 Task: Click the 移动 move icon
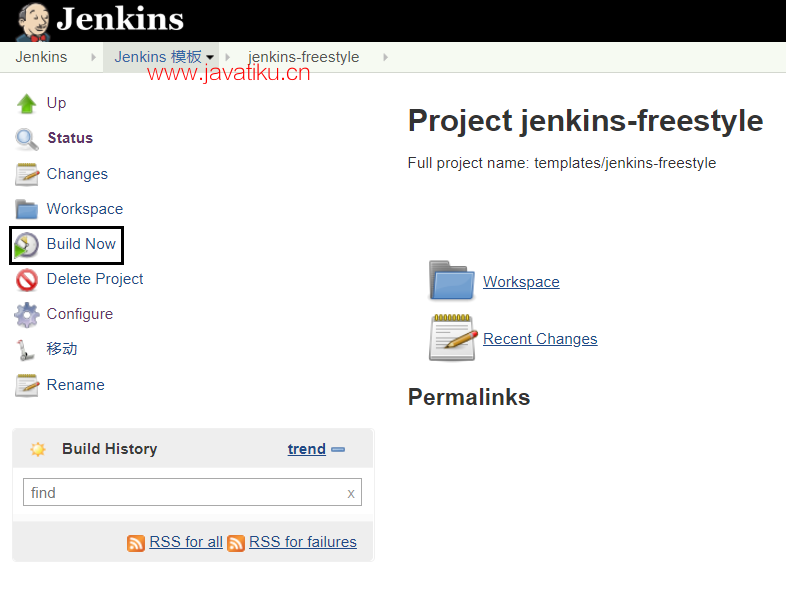click(25, 350)
